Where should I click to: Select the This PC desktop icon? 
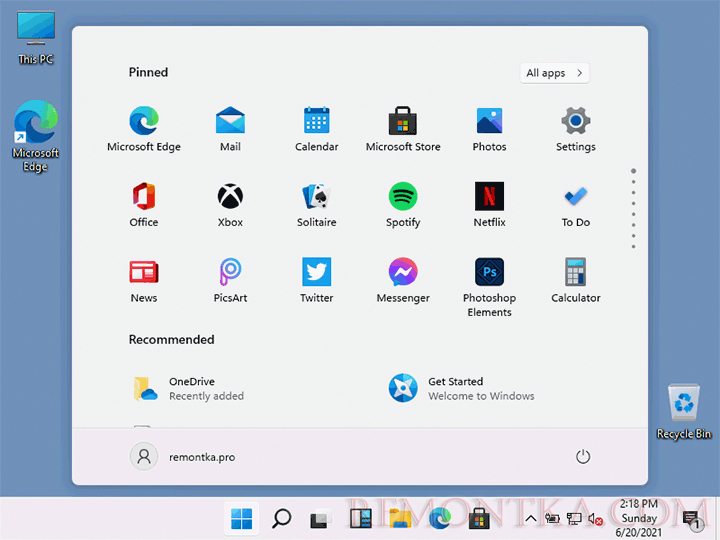tap(36, 38)
